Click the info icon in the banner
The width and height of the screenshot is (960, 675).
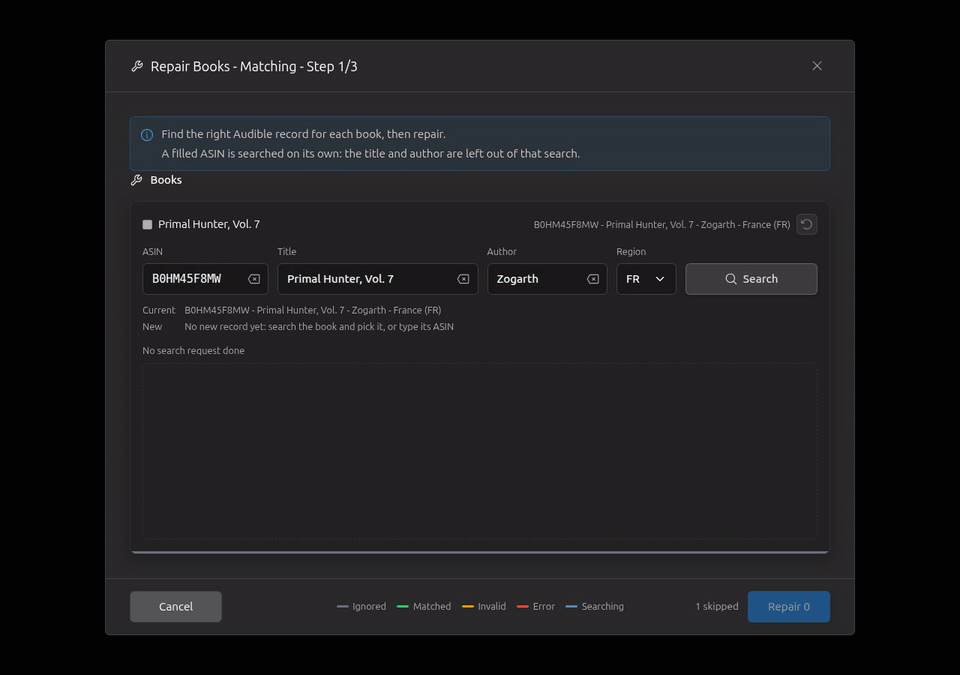[x=147, y=135]
